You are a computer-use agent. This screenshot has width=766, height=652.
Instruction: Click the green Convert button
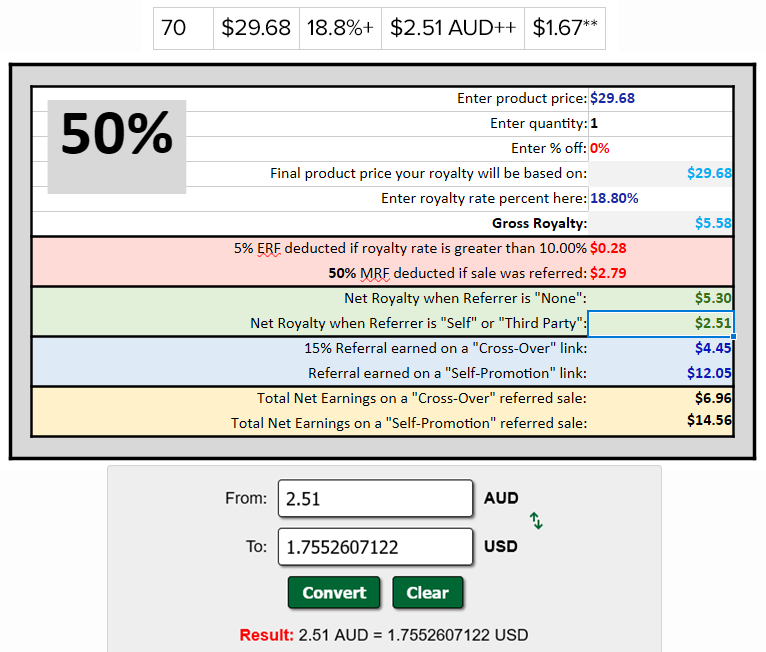[x=334, y=592]
